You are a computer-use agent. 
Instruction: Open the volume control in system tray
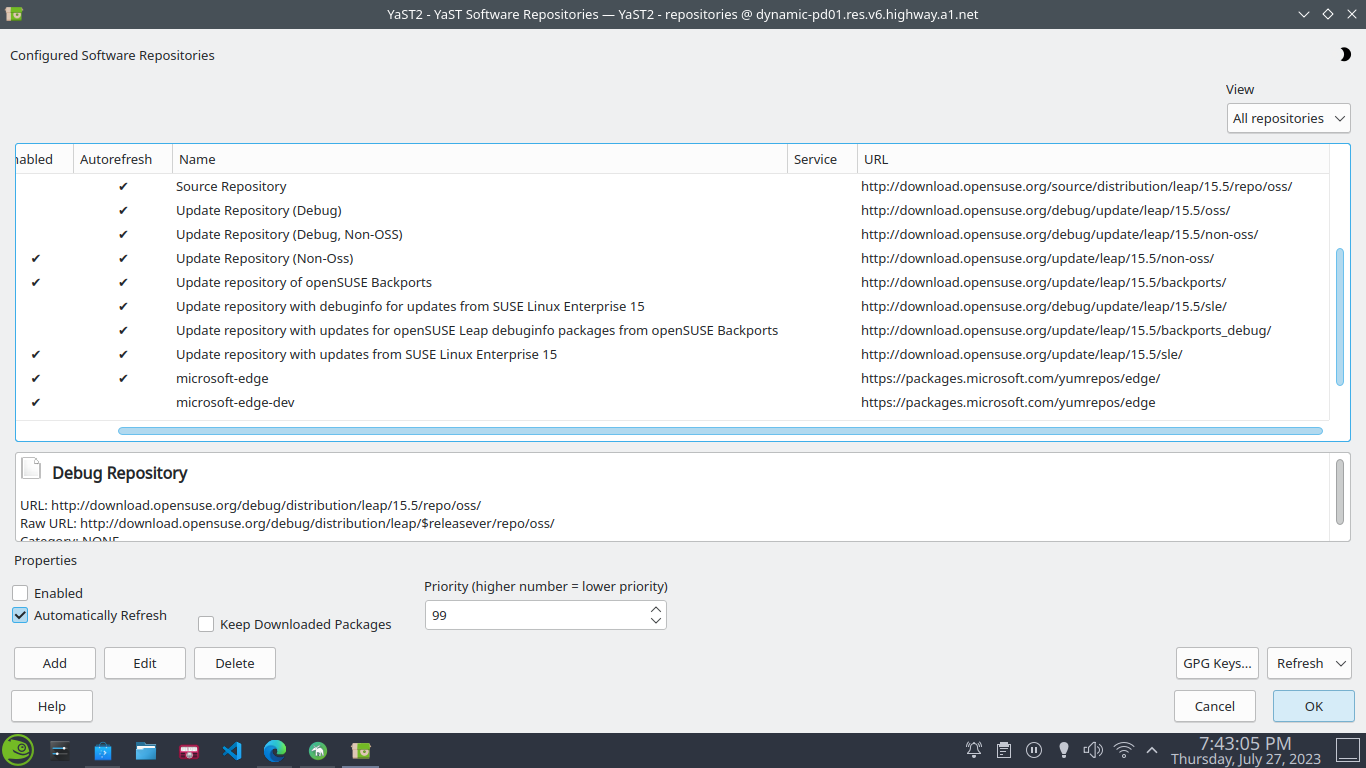tap(1093, 749)
